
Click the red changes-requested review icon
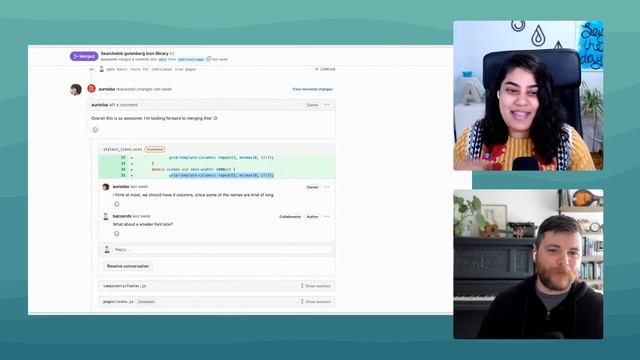point(91,89)
